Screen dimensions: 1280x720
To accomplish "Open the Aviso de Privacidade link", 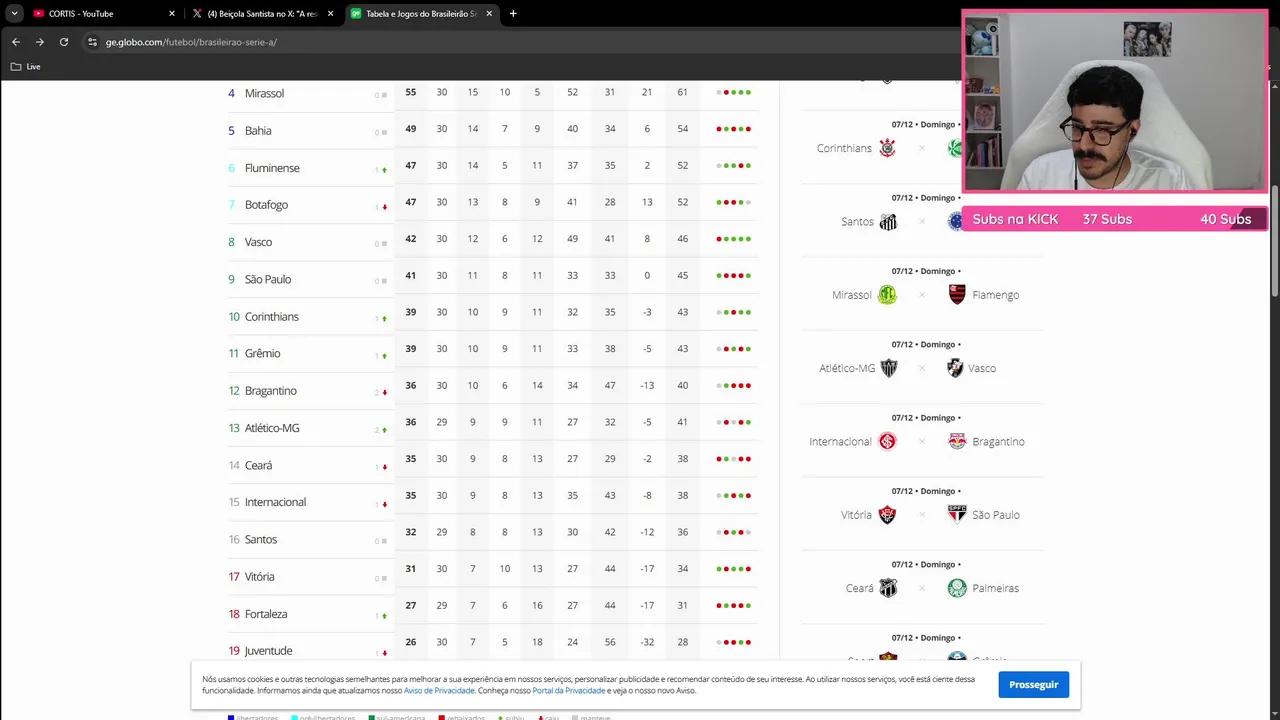I will click(439, 691).
